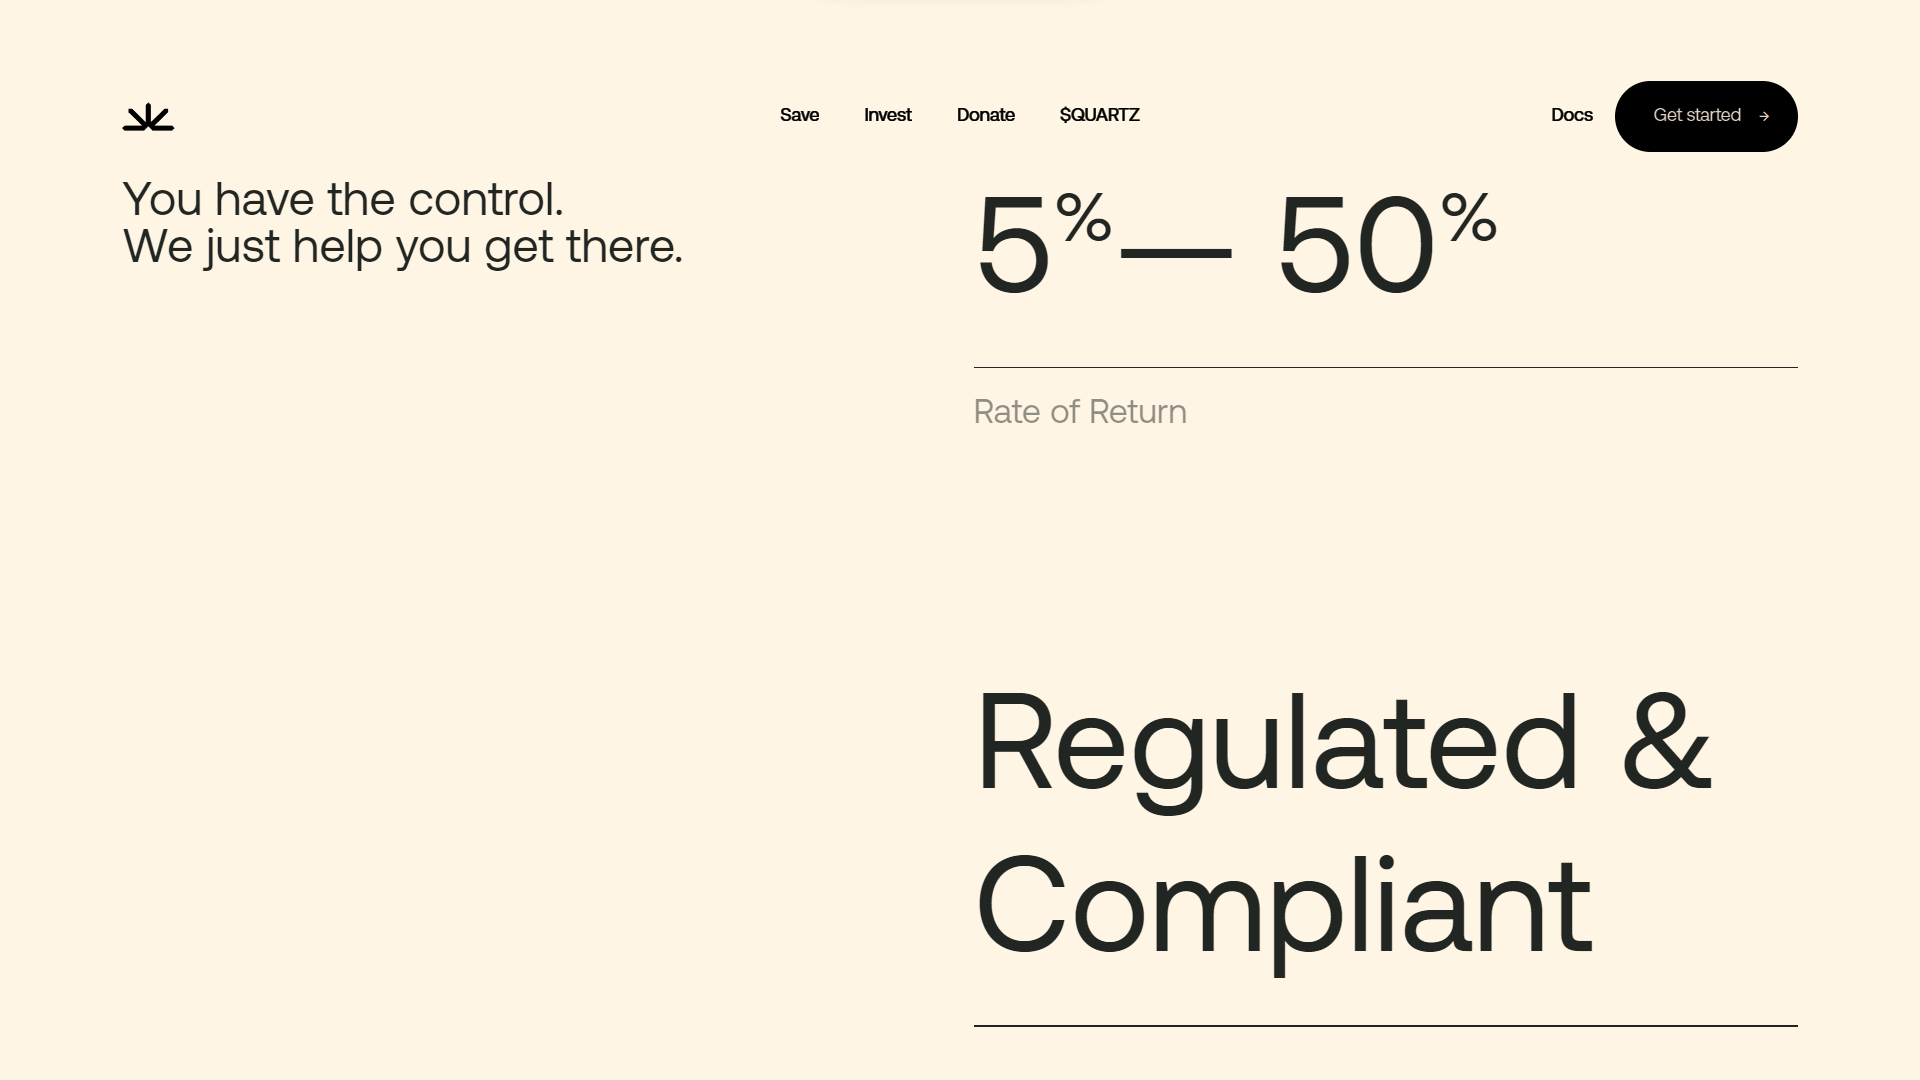This screenshot has width=1920, height=1080.
Task: Open the Docs link
Action: pos(1571,115)
